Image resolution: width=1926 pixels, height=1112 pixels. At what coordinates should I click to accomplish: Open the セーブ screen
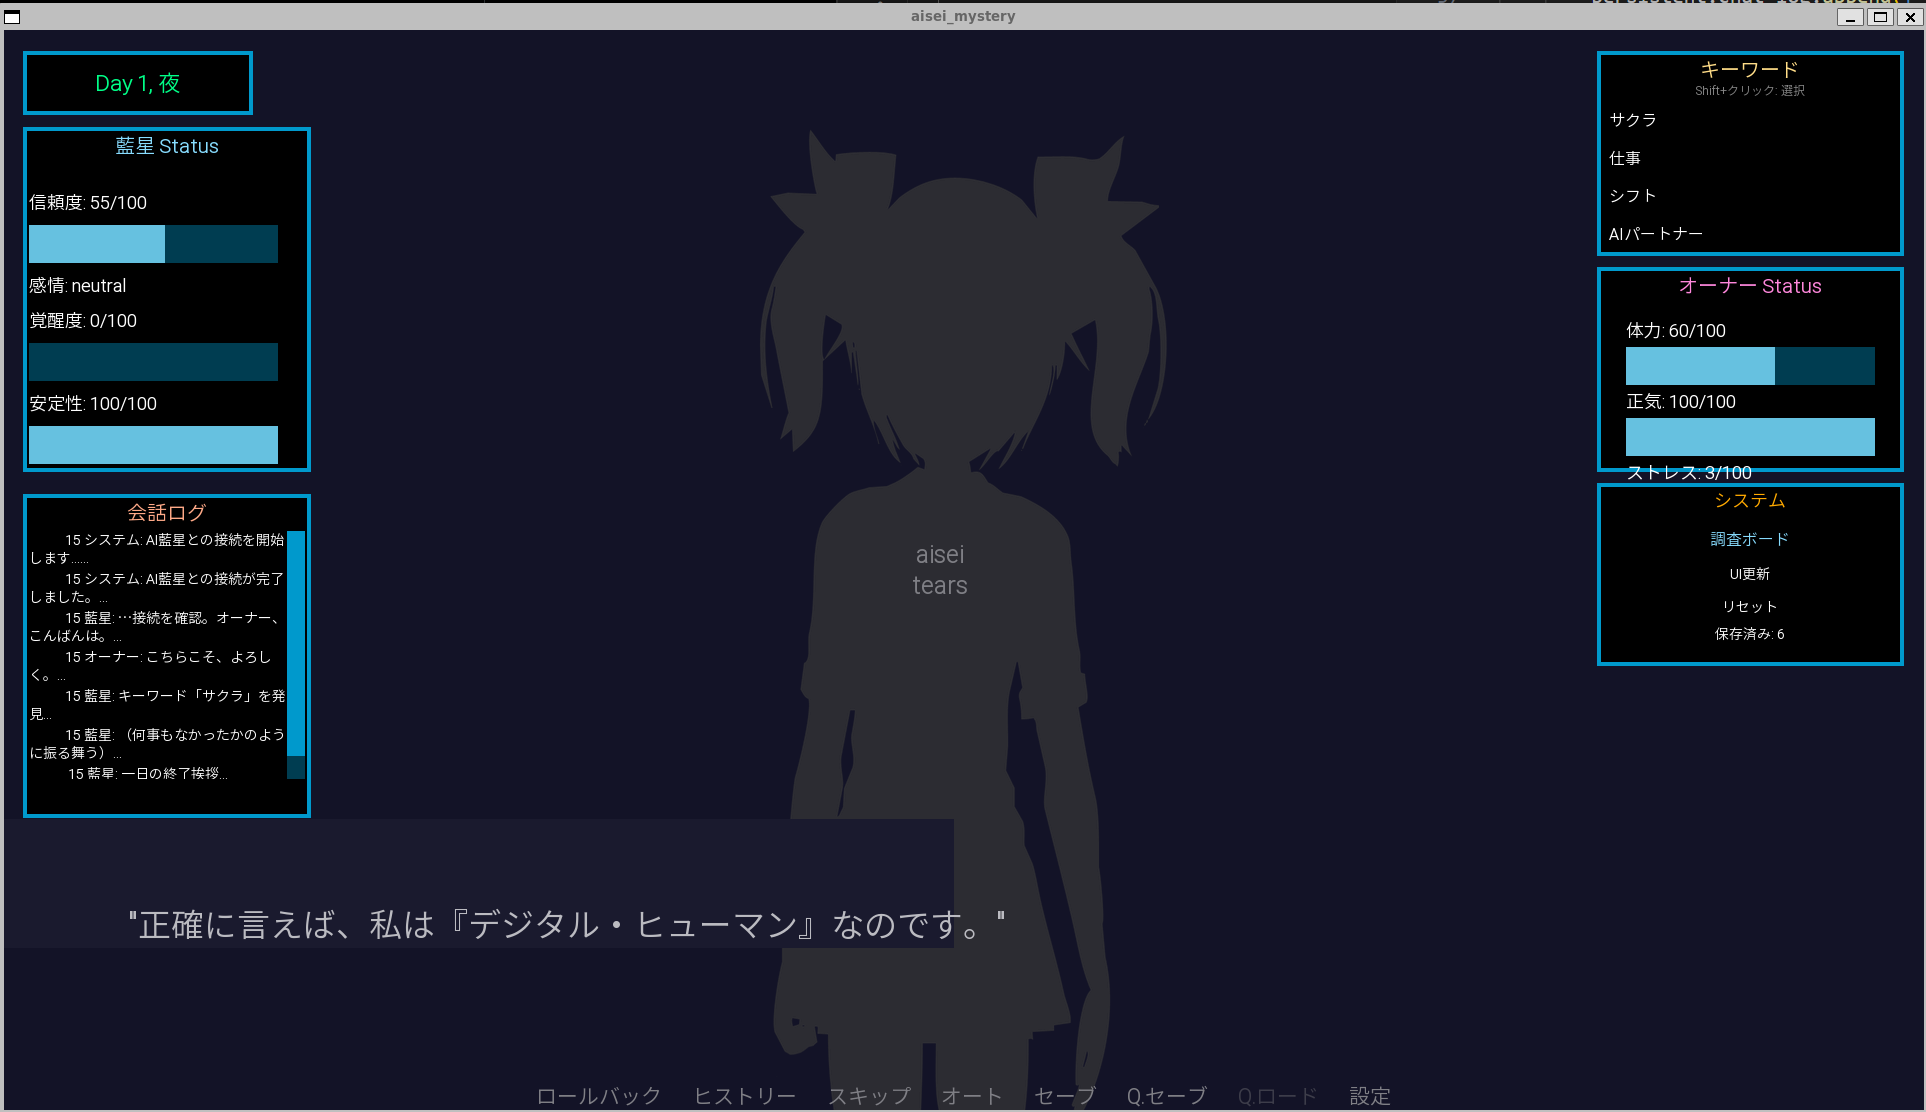coord(1064,1096)
